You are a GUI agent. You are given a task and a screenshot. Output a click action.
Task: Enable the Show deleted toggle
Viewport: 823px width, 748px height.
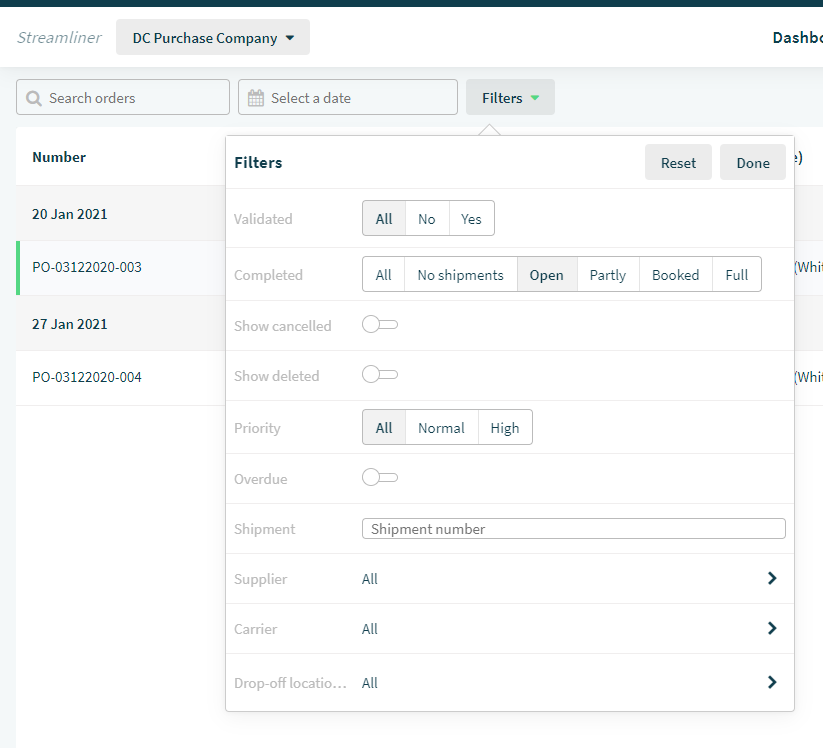tap(379, 375)
